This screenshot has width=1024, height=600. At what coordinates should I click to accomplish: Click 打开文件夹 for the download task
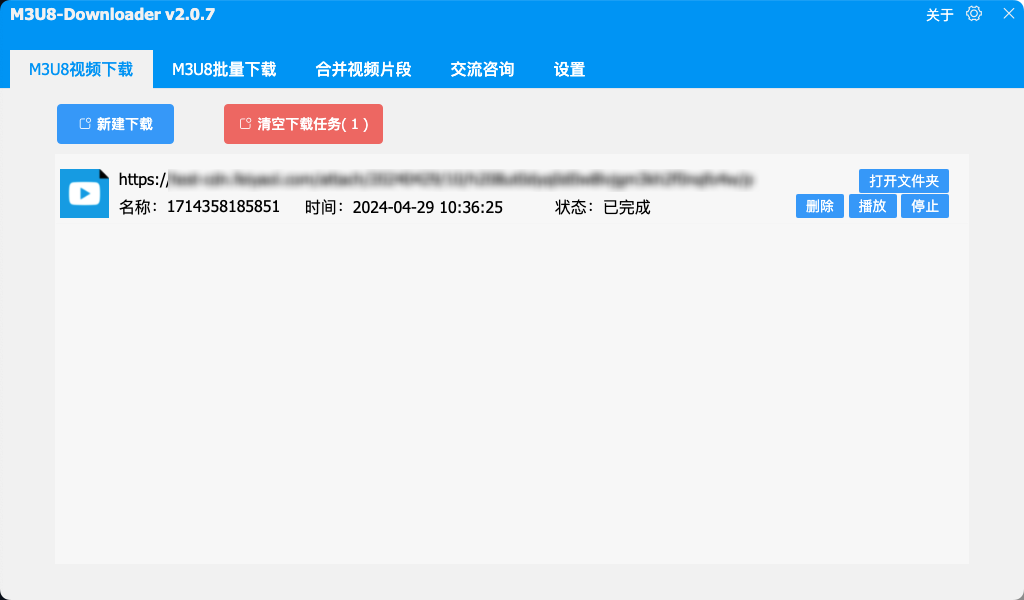click(x=903, y=181)
